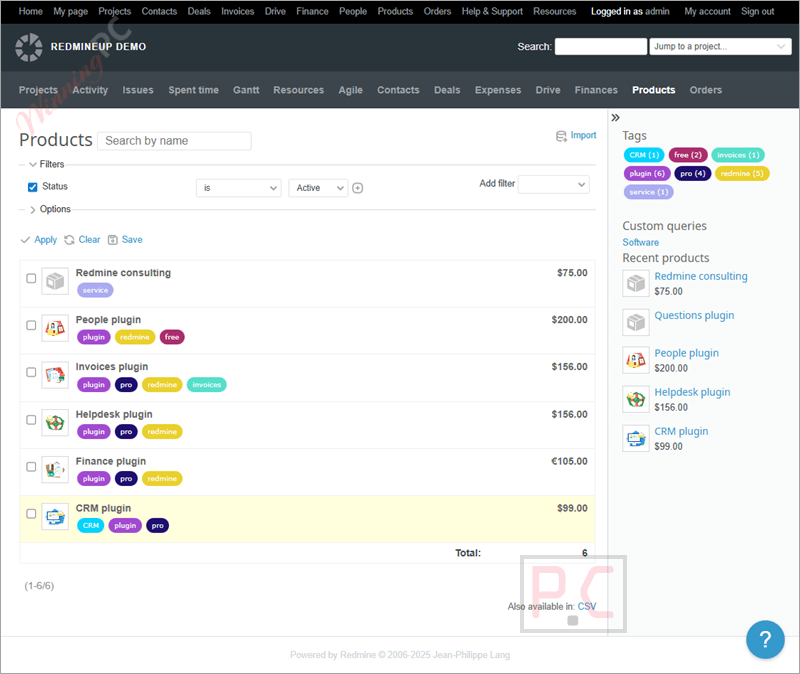
Task: Click People plugin thumbnail in Recent products
Action: 636,360
